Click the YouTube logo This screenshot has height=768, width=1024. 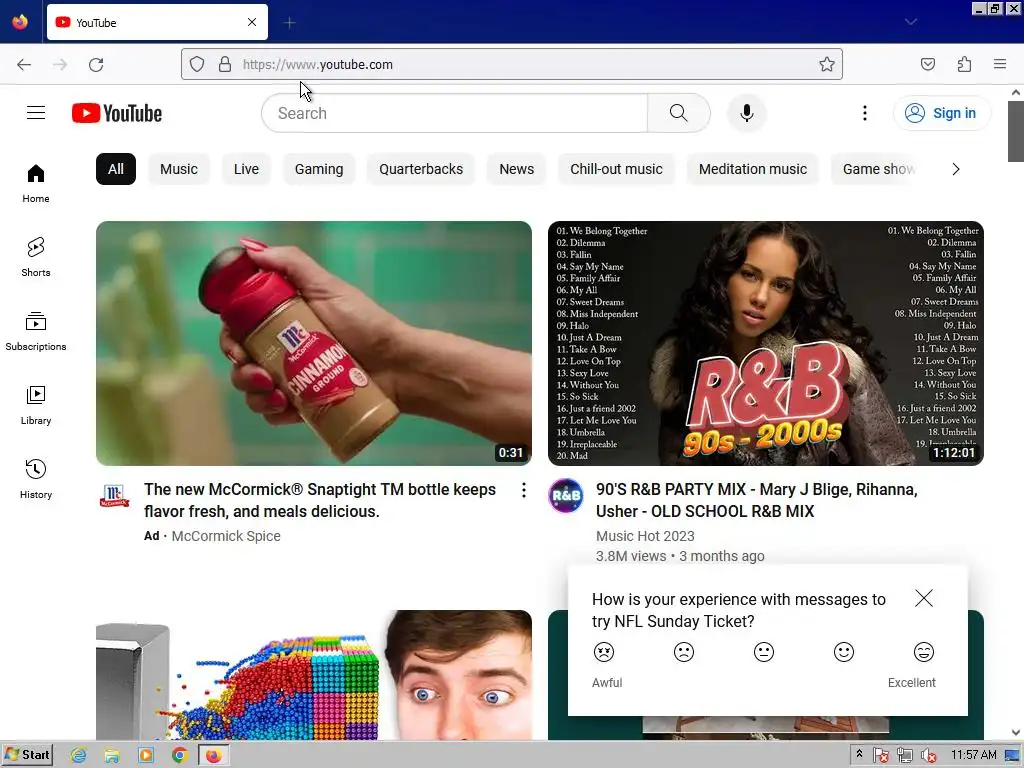click(117, 113)
